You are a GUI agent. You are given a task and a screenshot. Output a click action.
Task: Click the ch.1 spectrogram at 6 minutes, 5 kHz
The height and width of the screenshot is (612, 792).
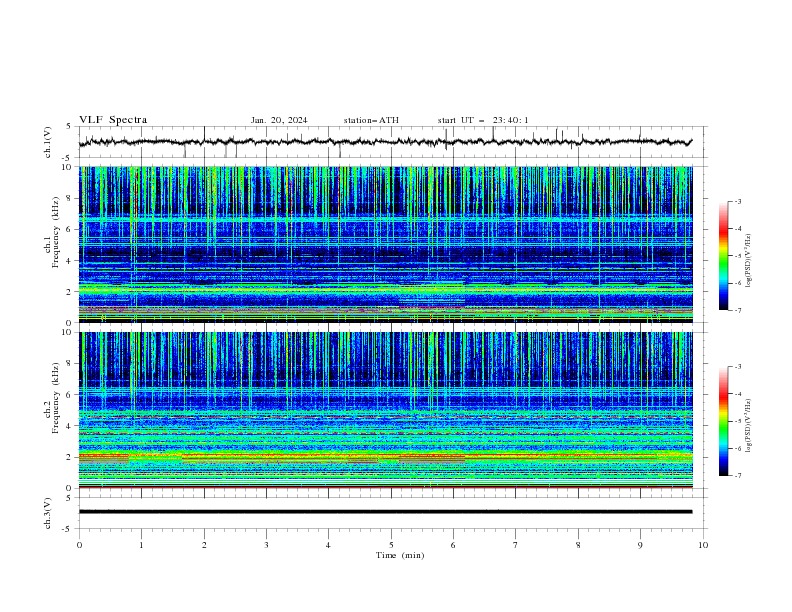(453, 245)
